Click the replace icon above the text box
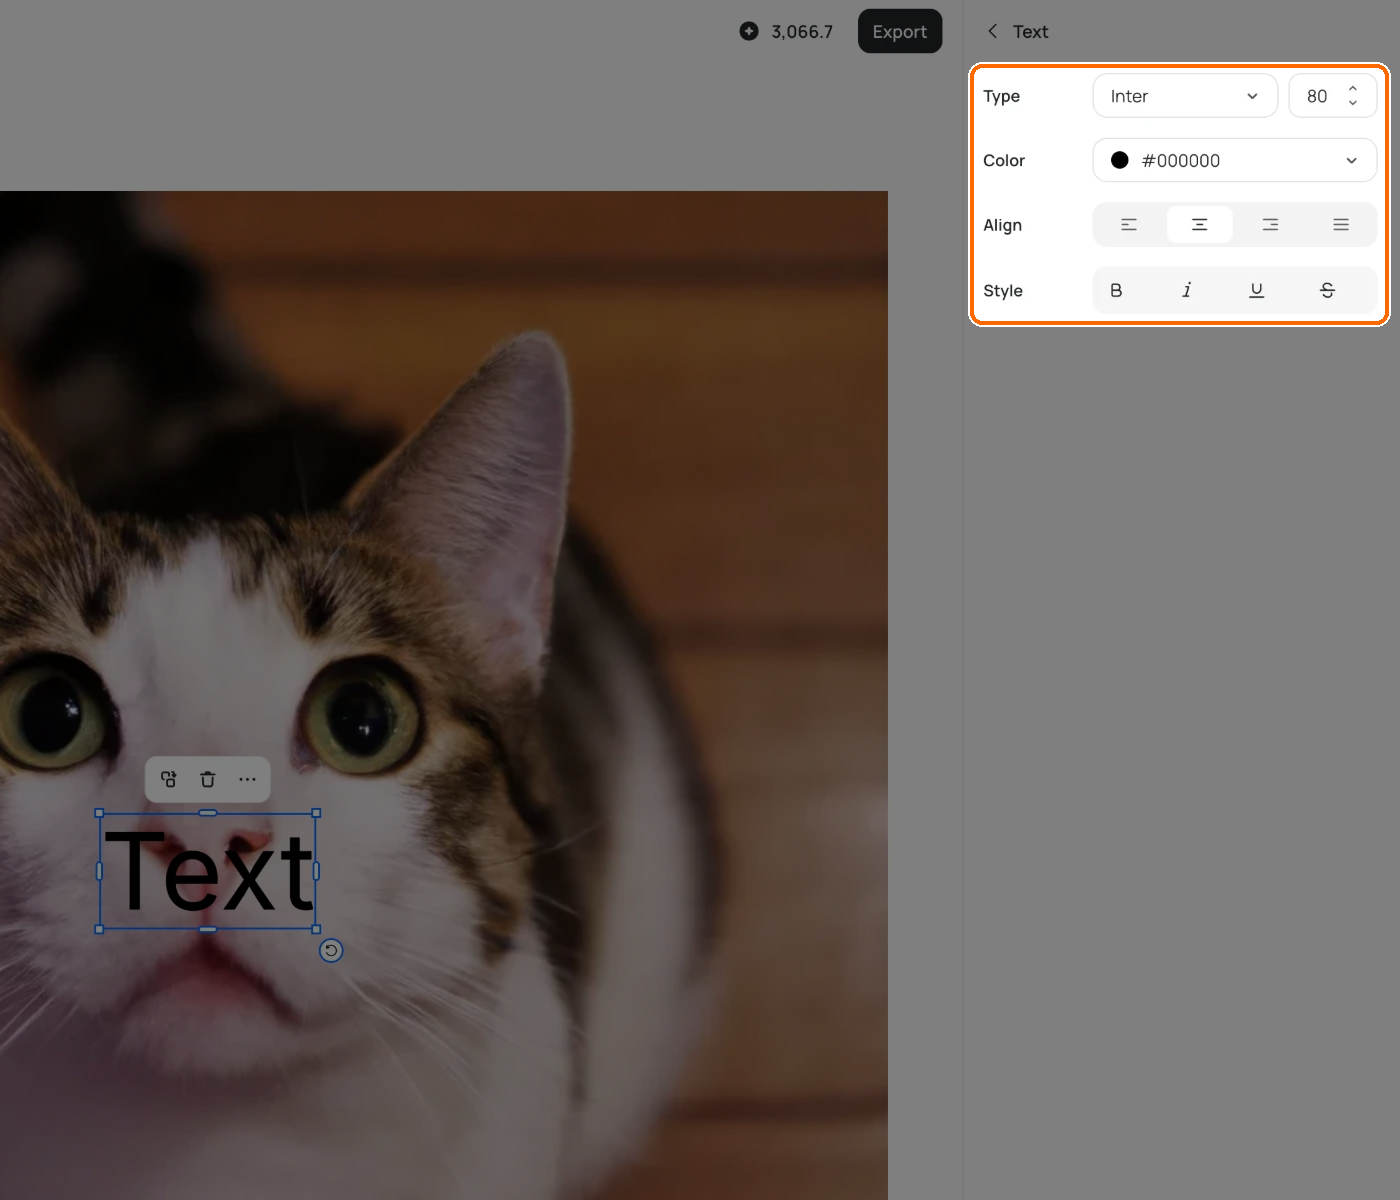 tap(168, 779)
